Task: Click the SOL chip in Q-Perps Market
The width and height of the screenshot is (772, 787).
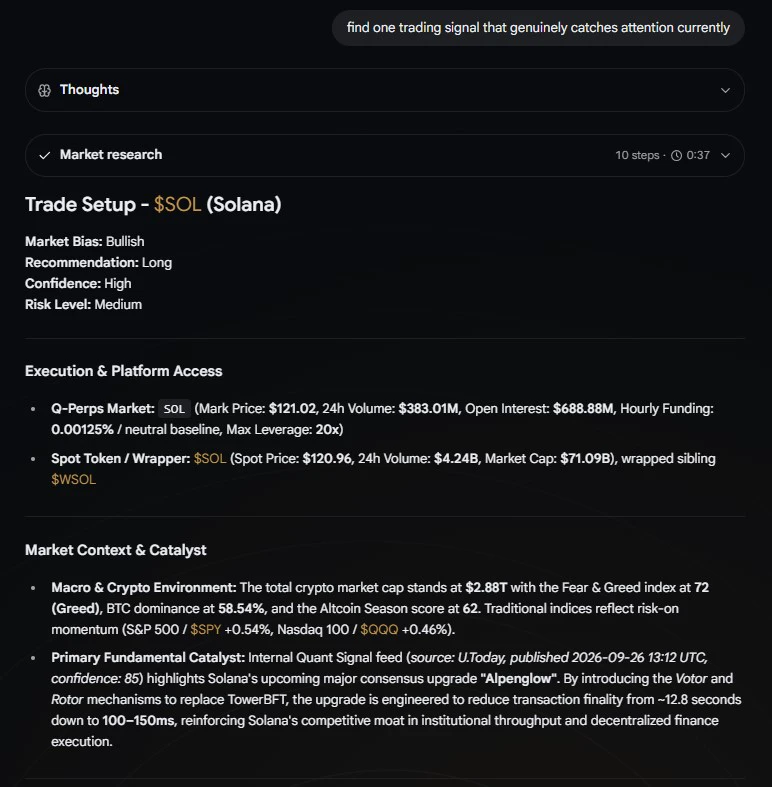Action: (174, 409)
